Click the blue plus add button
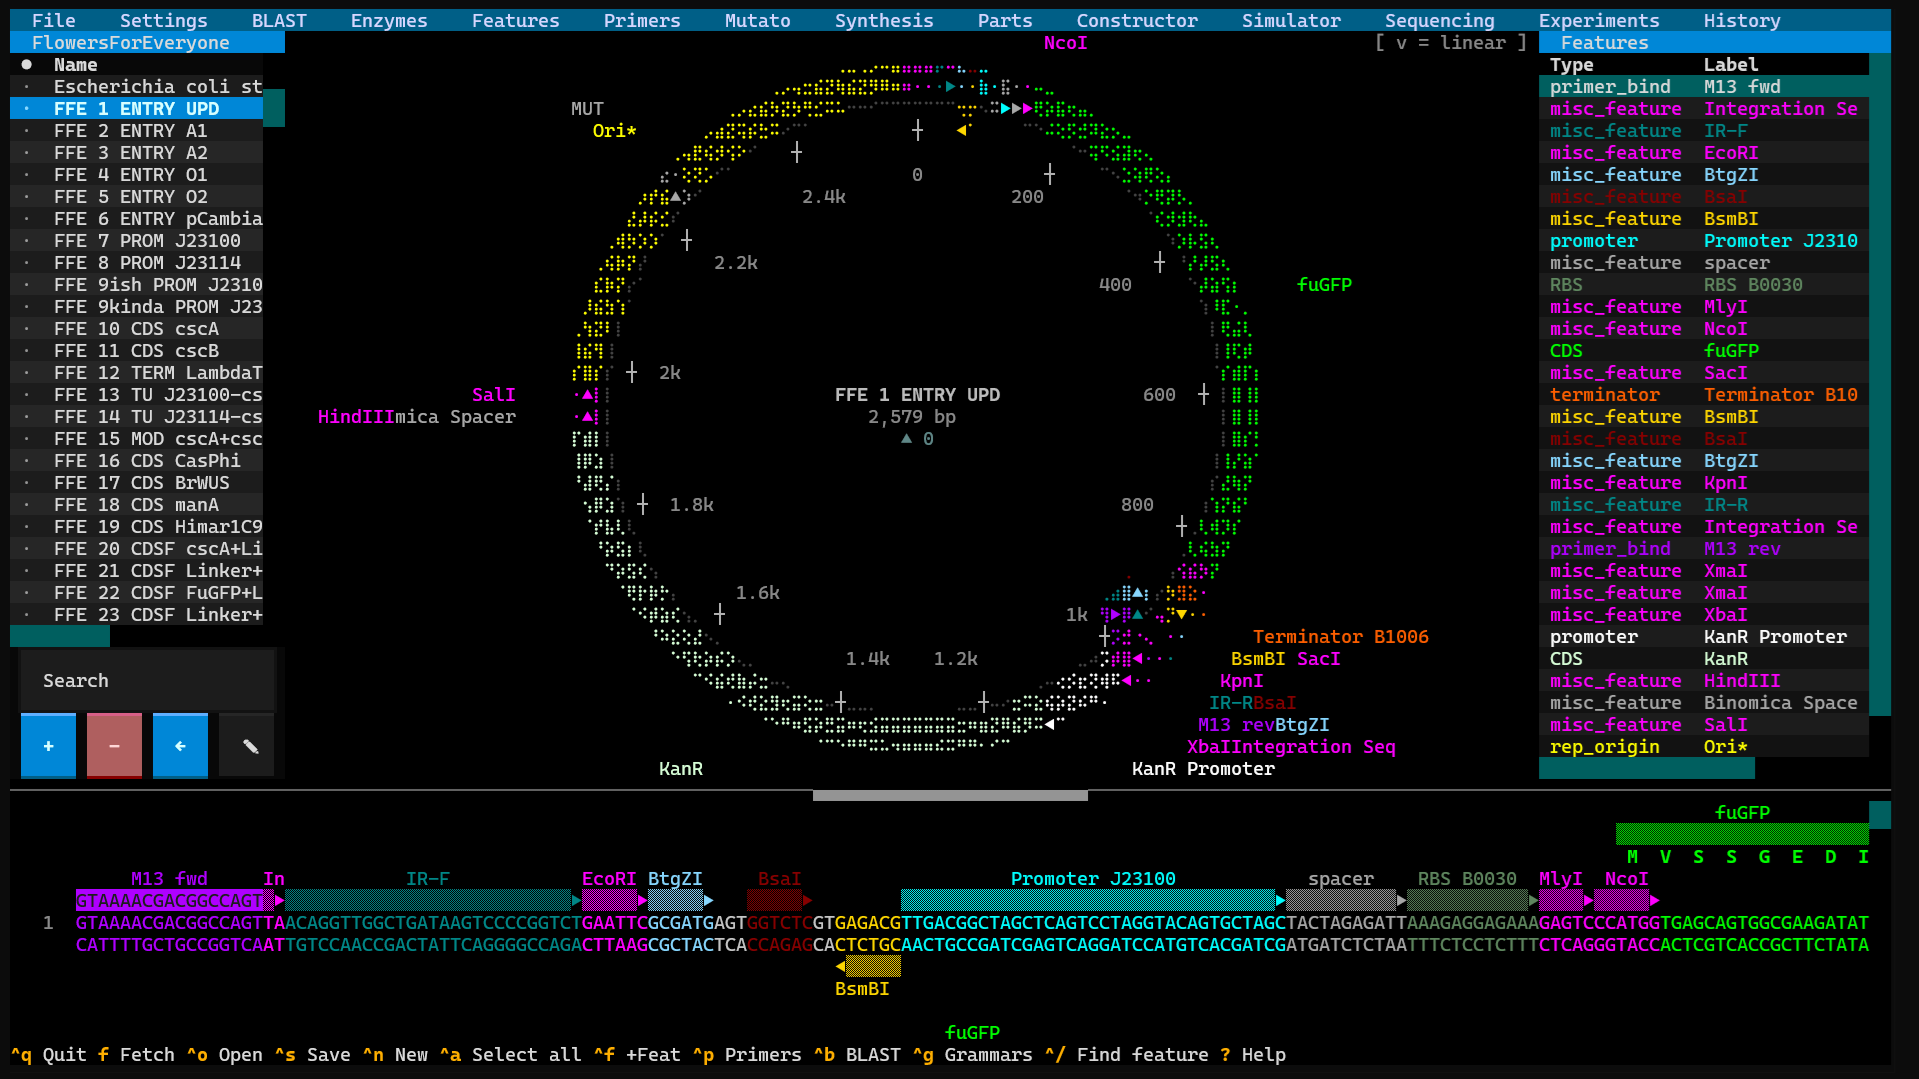This screenshot has width=1919, height=1079. coord(48,746)
